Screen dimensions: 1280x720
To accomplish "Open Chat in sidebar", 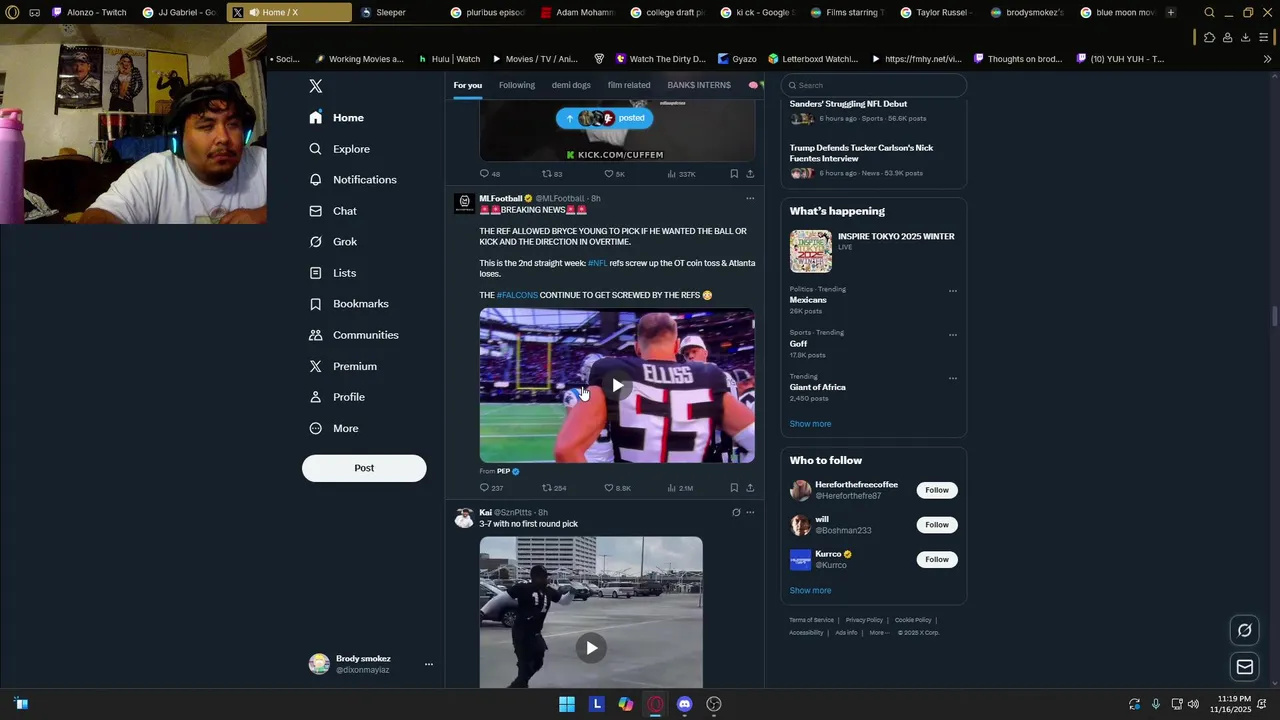I will [333, 211].
